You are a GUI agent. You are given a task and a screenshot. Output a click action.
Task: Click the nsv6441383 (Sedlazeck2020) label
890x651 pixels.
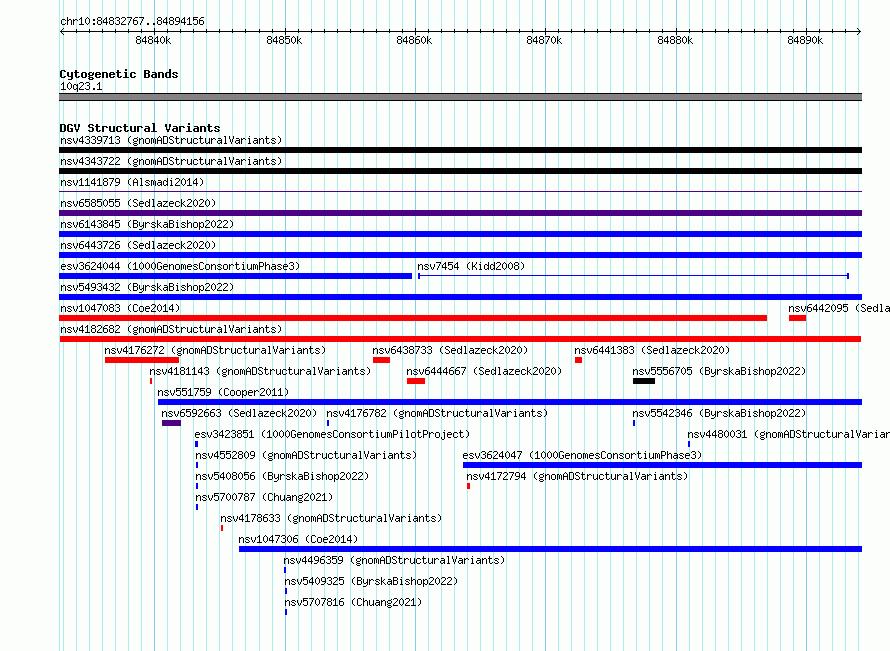(652, 350)
